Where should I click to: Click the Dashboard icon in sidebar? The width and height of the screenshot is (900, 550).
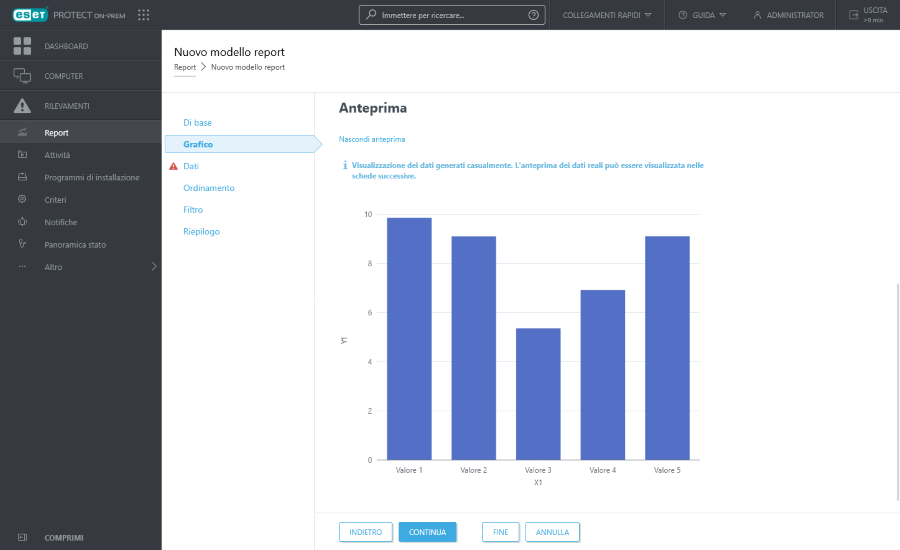pos(22,46)
